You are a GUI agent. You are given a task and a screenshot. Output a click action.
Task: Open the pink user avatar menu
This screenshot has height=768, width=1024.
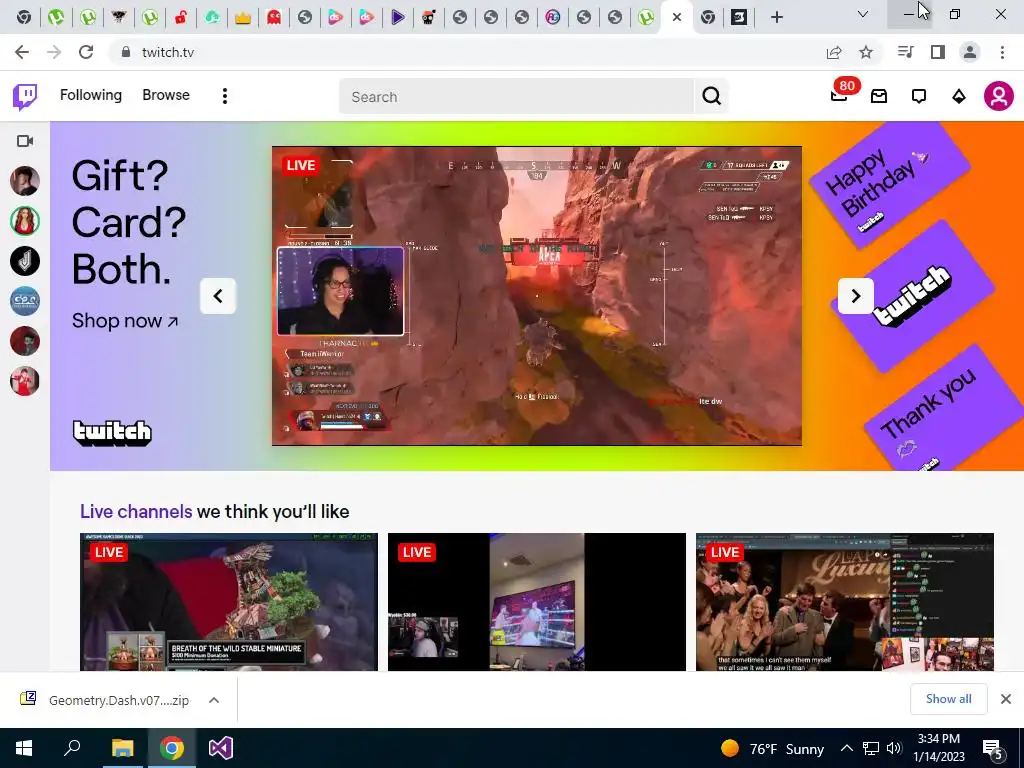tap(999, 96)
